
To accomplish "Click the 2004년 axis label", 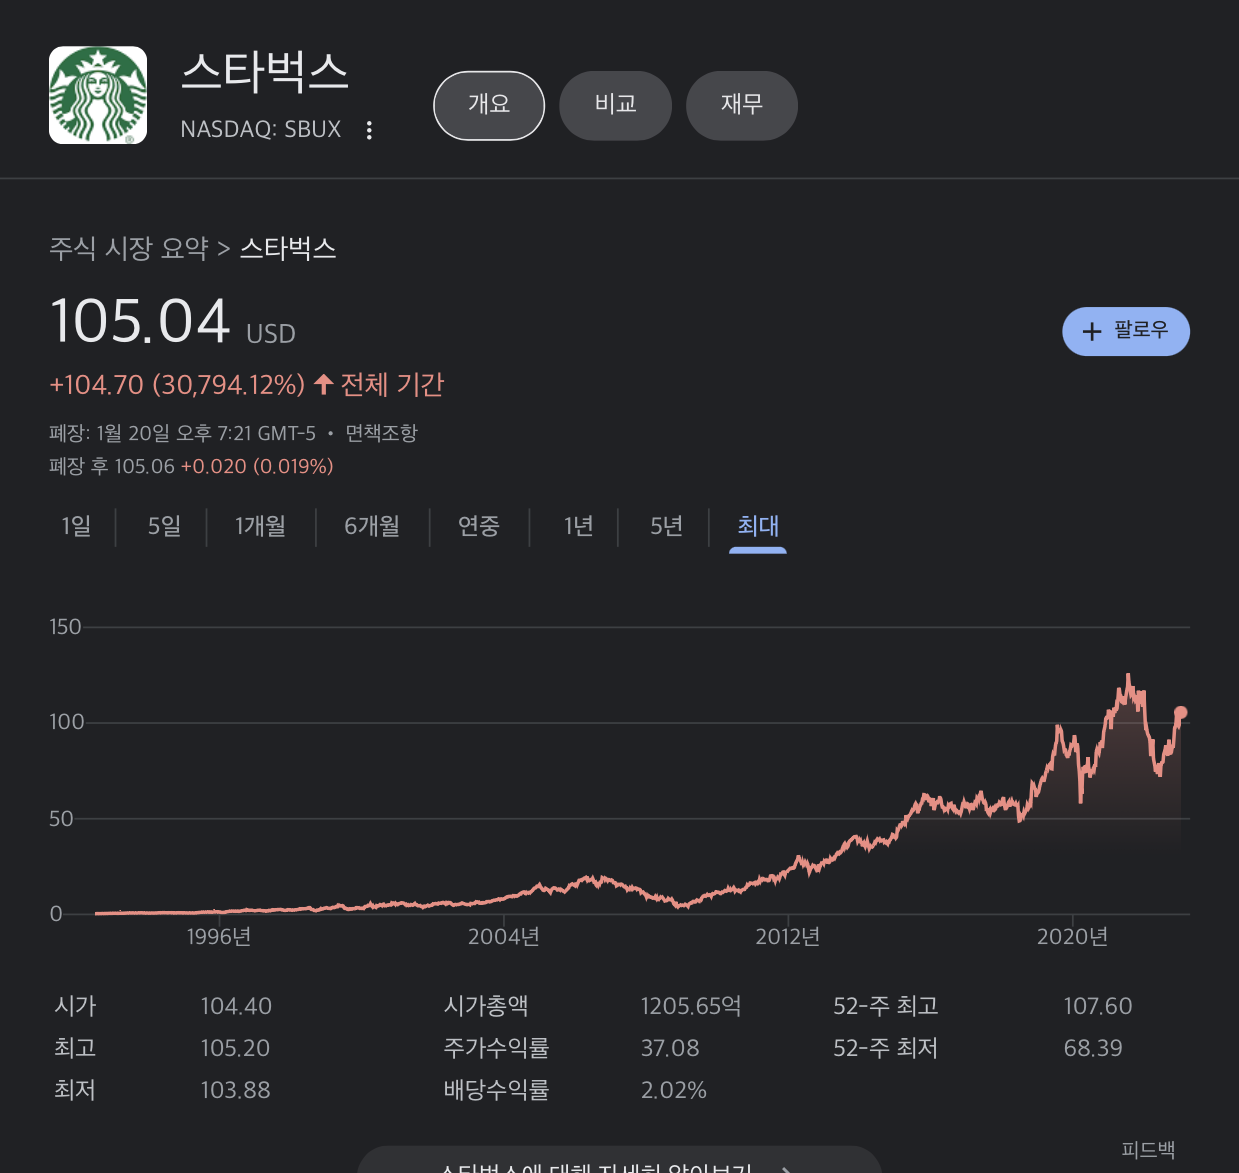I will [x=504, y=937].
